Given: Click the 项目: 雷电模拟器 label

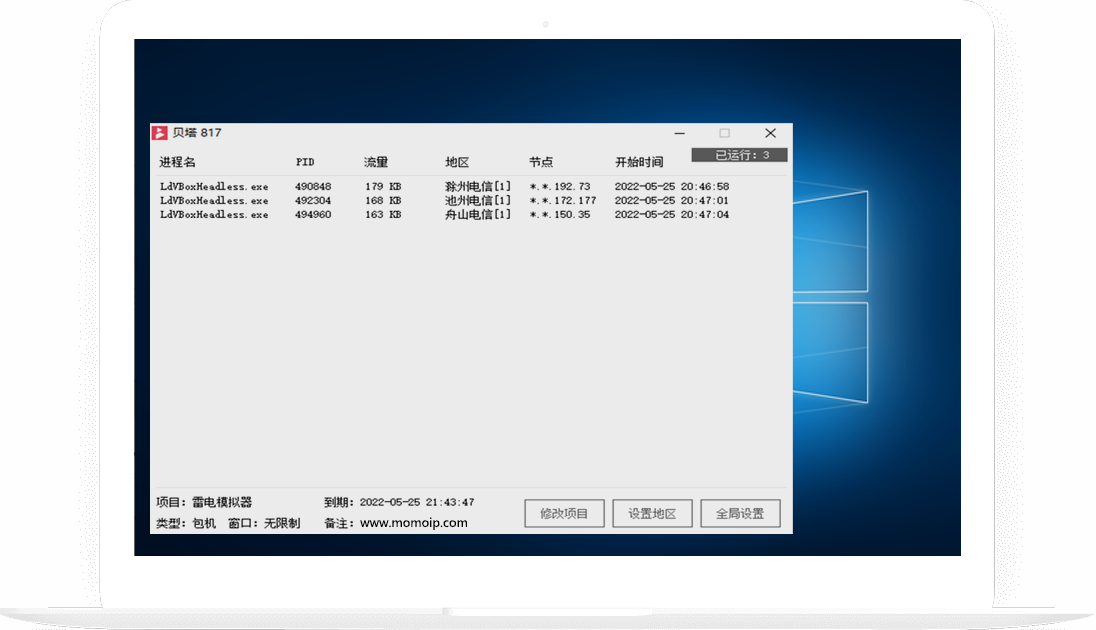Looking at the screenshot, I should (x=204, y=502).
